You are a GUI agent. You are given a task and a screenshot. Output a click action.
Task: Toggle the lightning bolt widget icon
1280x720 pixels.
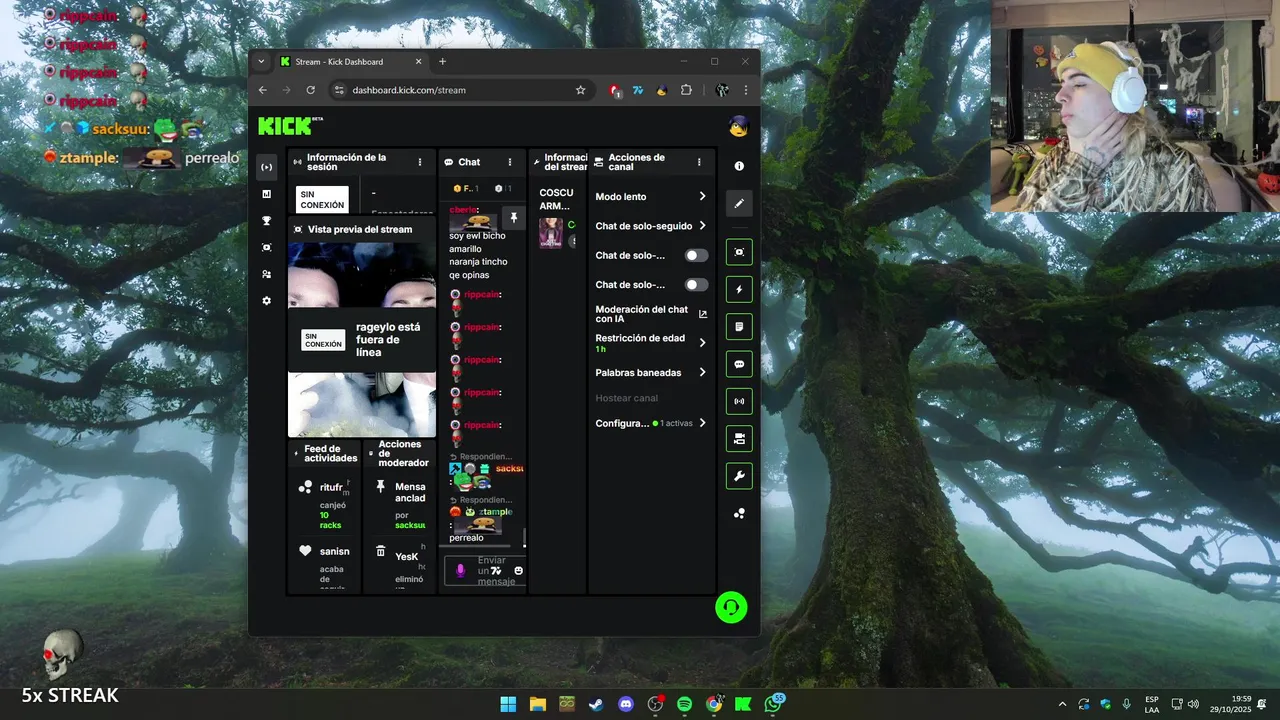point(739,289)
